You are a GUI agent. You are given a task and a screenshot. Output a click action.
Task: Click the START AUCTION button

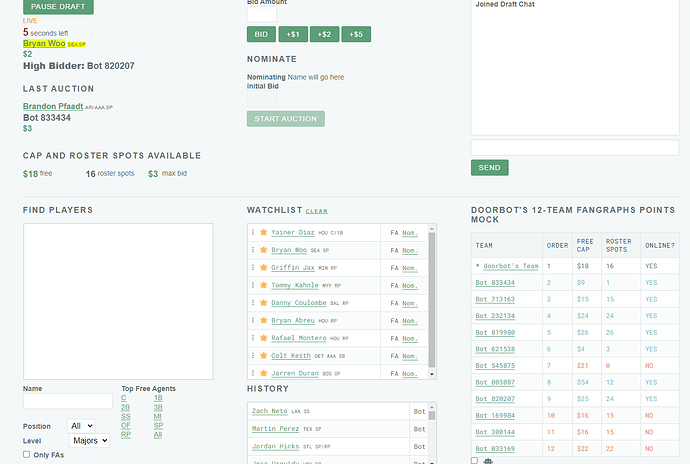(286, 119)
